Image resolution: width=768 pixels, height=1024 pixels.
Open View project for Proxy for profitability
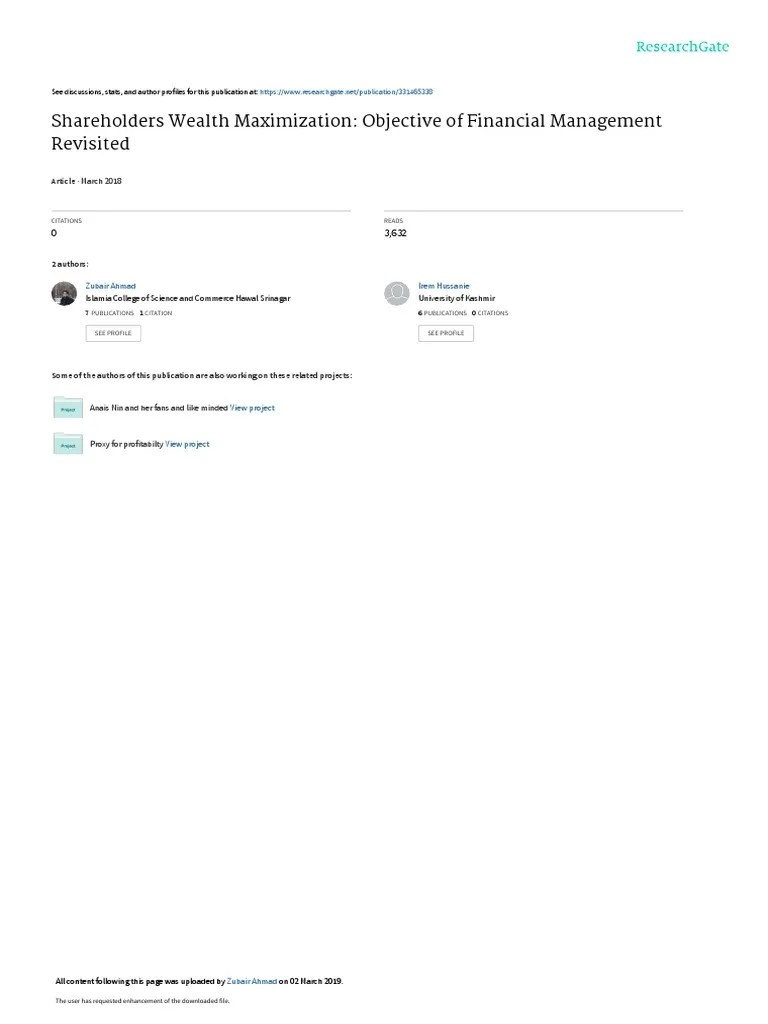(187, 444)
